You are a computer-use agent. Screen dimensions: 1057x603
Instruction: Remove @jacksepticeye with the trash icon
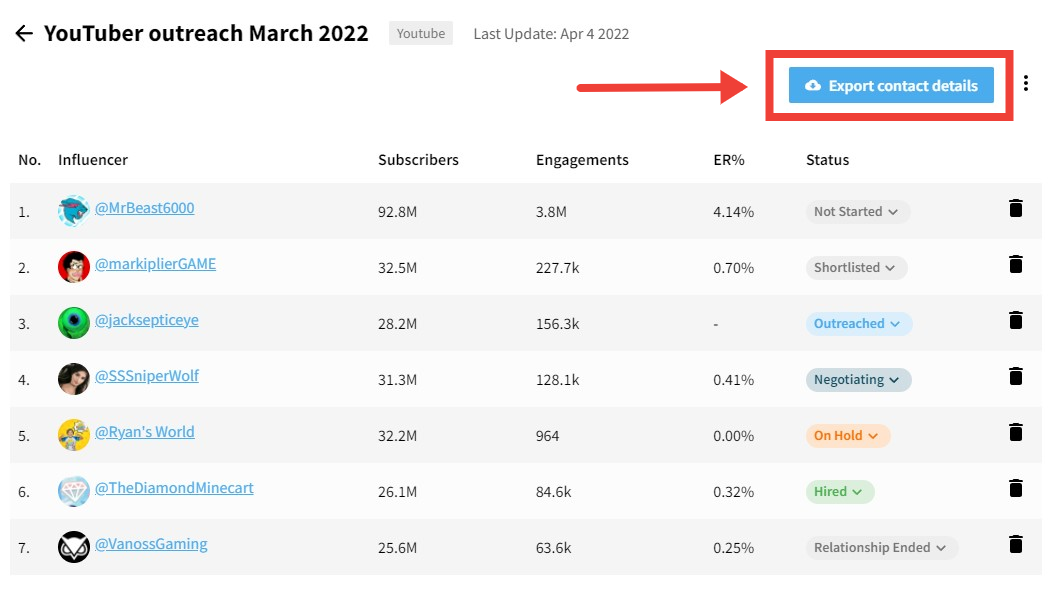[1016, 321]
